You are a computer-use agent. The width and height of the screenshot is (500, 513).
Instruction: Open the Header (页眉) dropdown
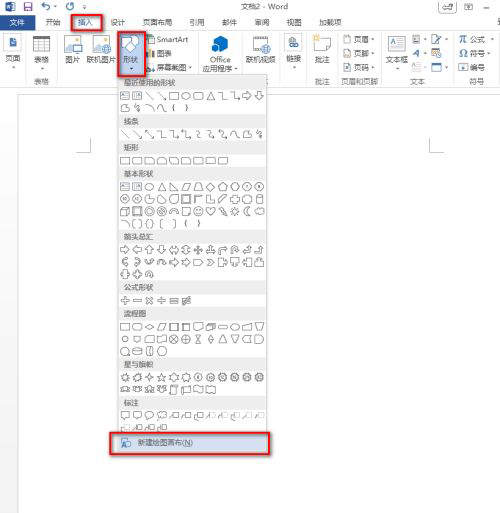click(359, 39)
